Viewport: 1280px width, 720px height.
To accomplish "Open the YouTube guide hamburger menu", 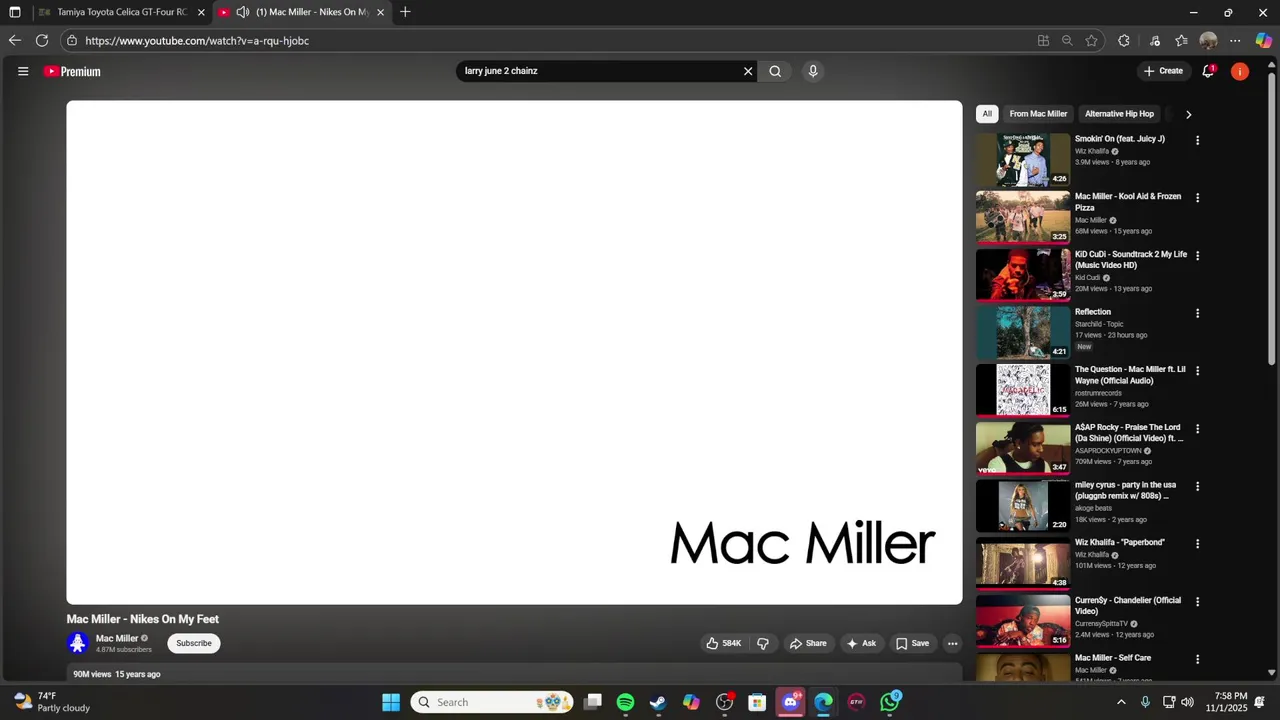I will (23, 71).
